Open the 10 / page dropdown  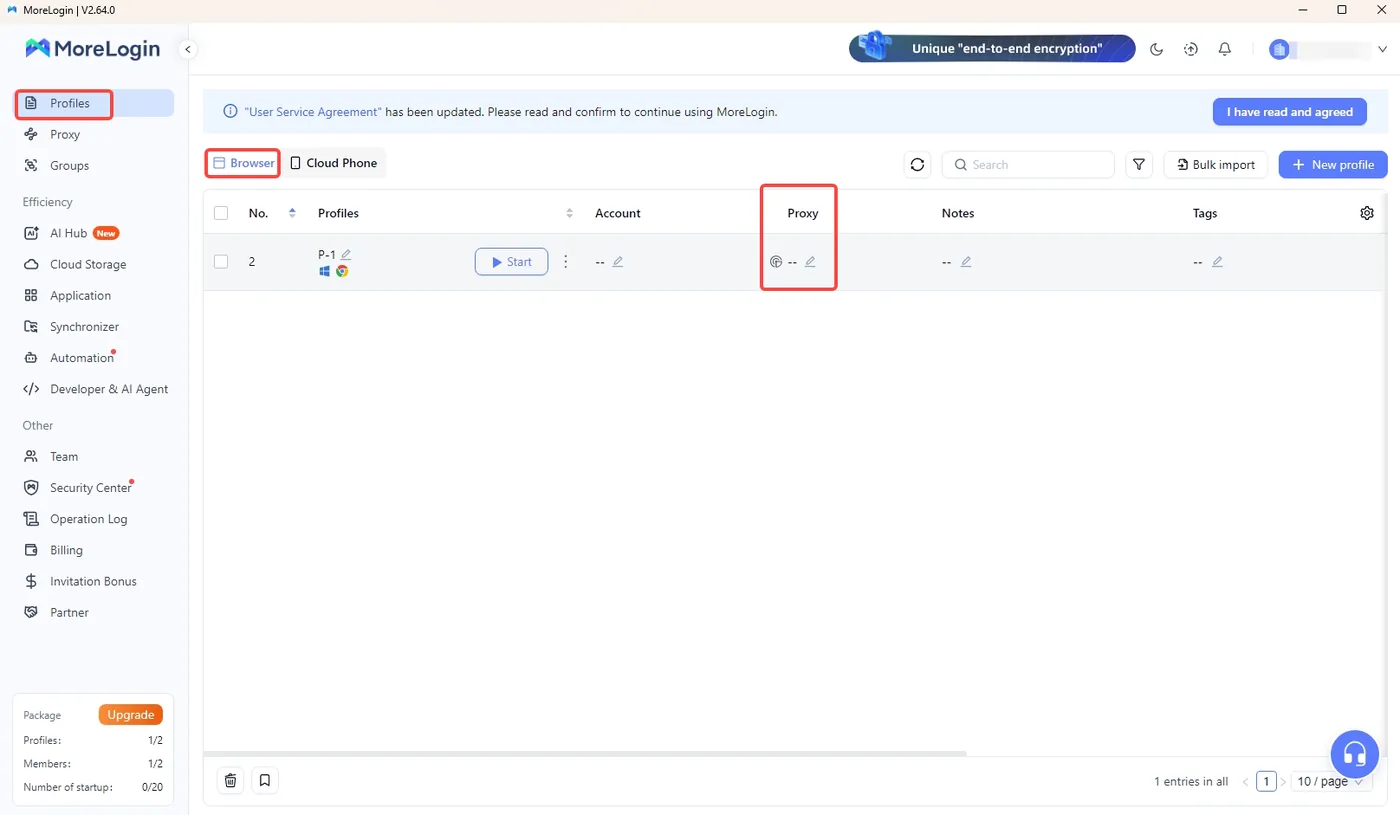1330,782
